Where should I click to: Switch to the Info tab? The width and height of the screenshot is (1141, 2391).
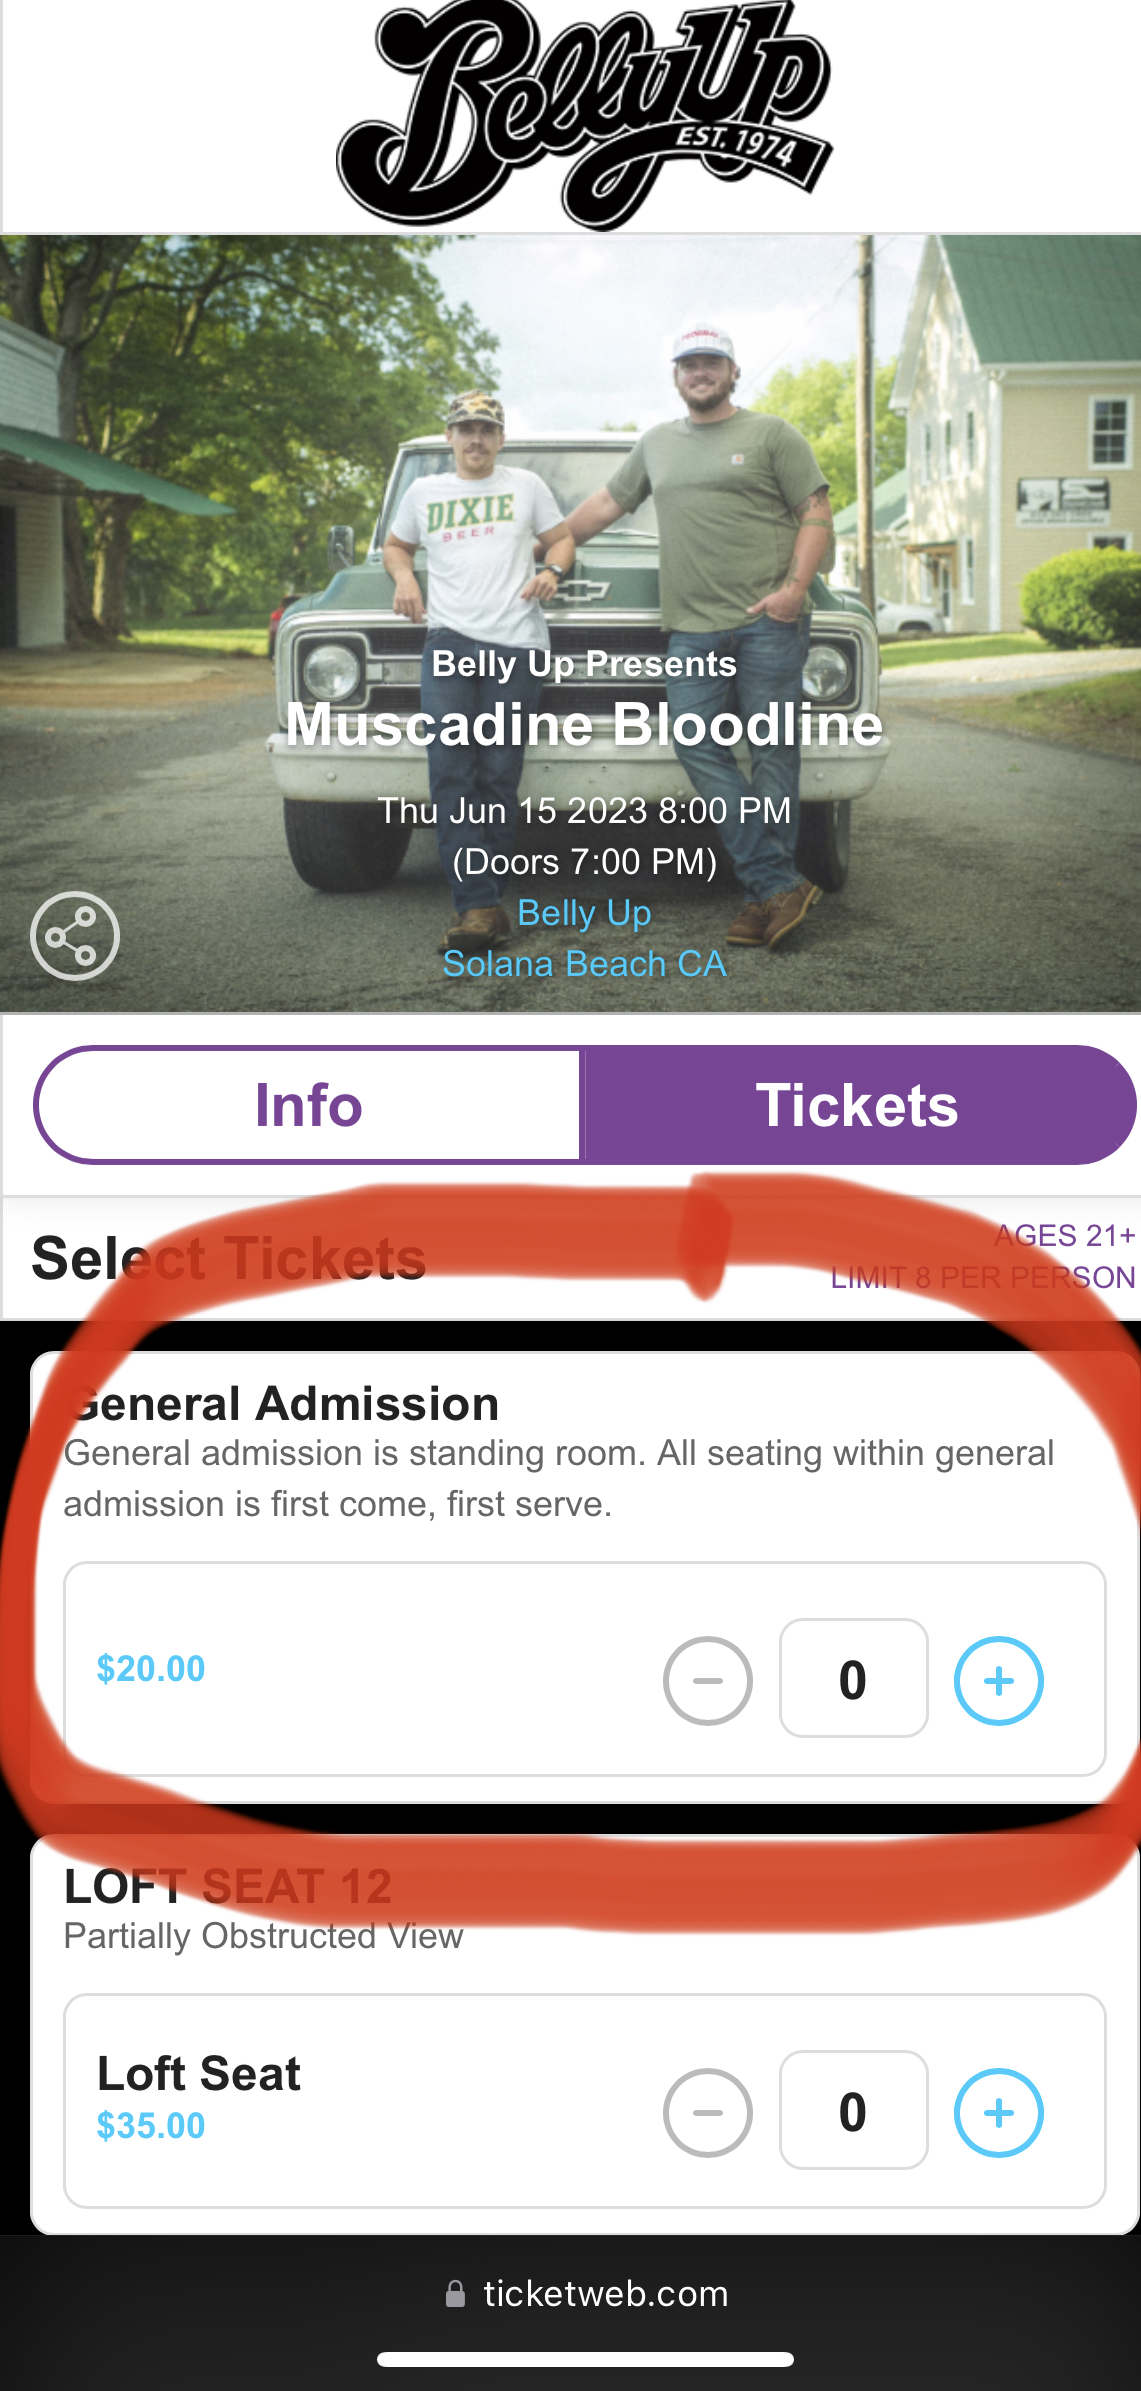pos(308,1105)
